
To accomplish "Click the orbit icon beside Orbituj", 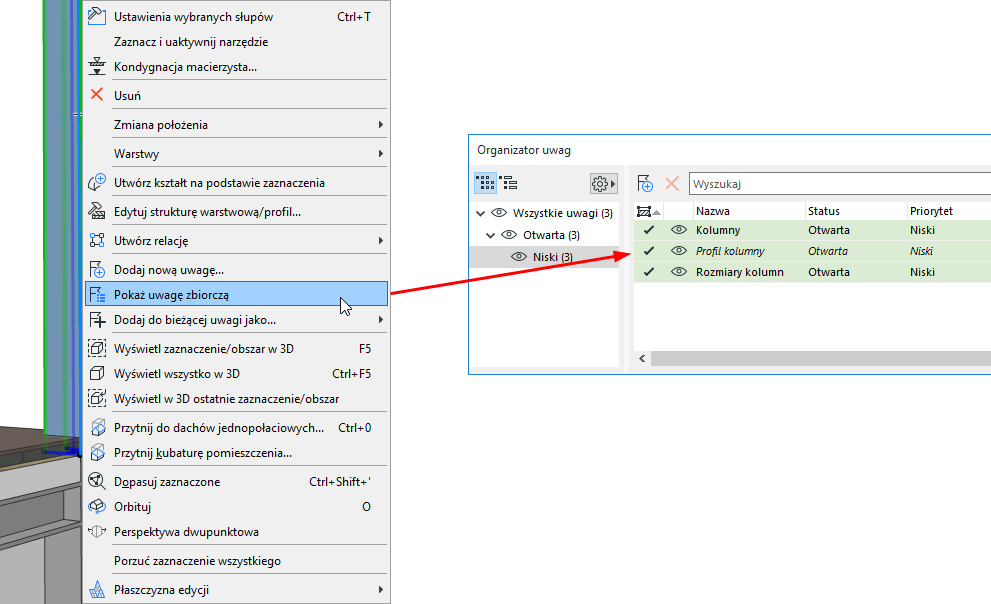I will tap(97, 506).
